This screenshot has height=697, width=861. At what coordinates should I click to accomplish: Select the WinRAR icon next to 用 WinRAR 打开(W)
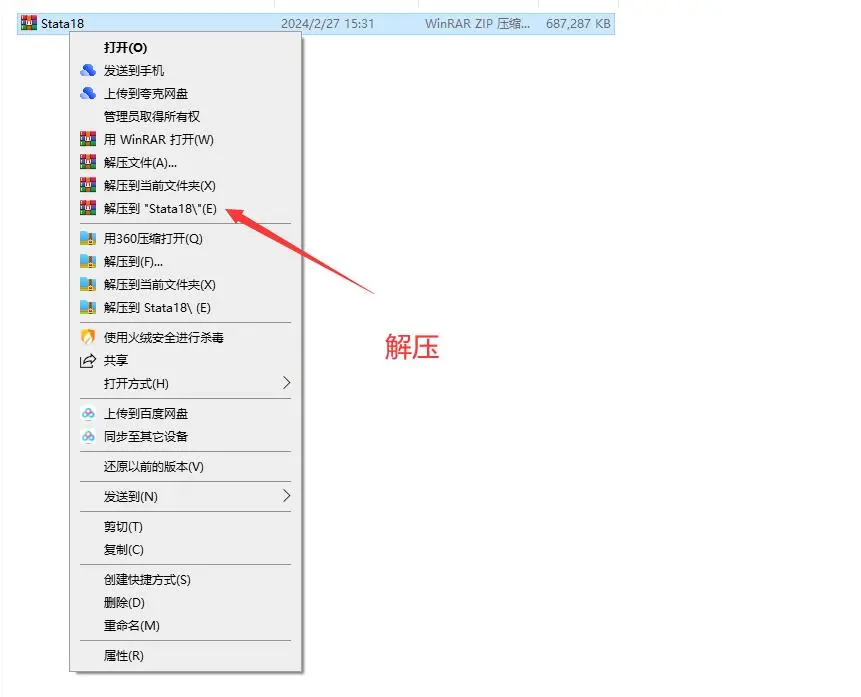88,138
